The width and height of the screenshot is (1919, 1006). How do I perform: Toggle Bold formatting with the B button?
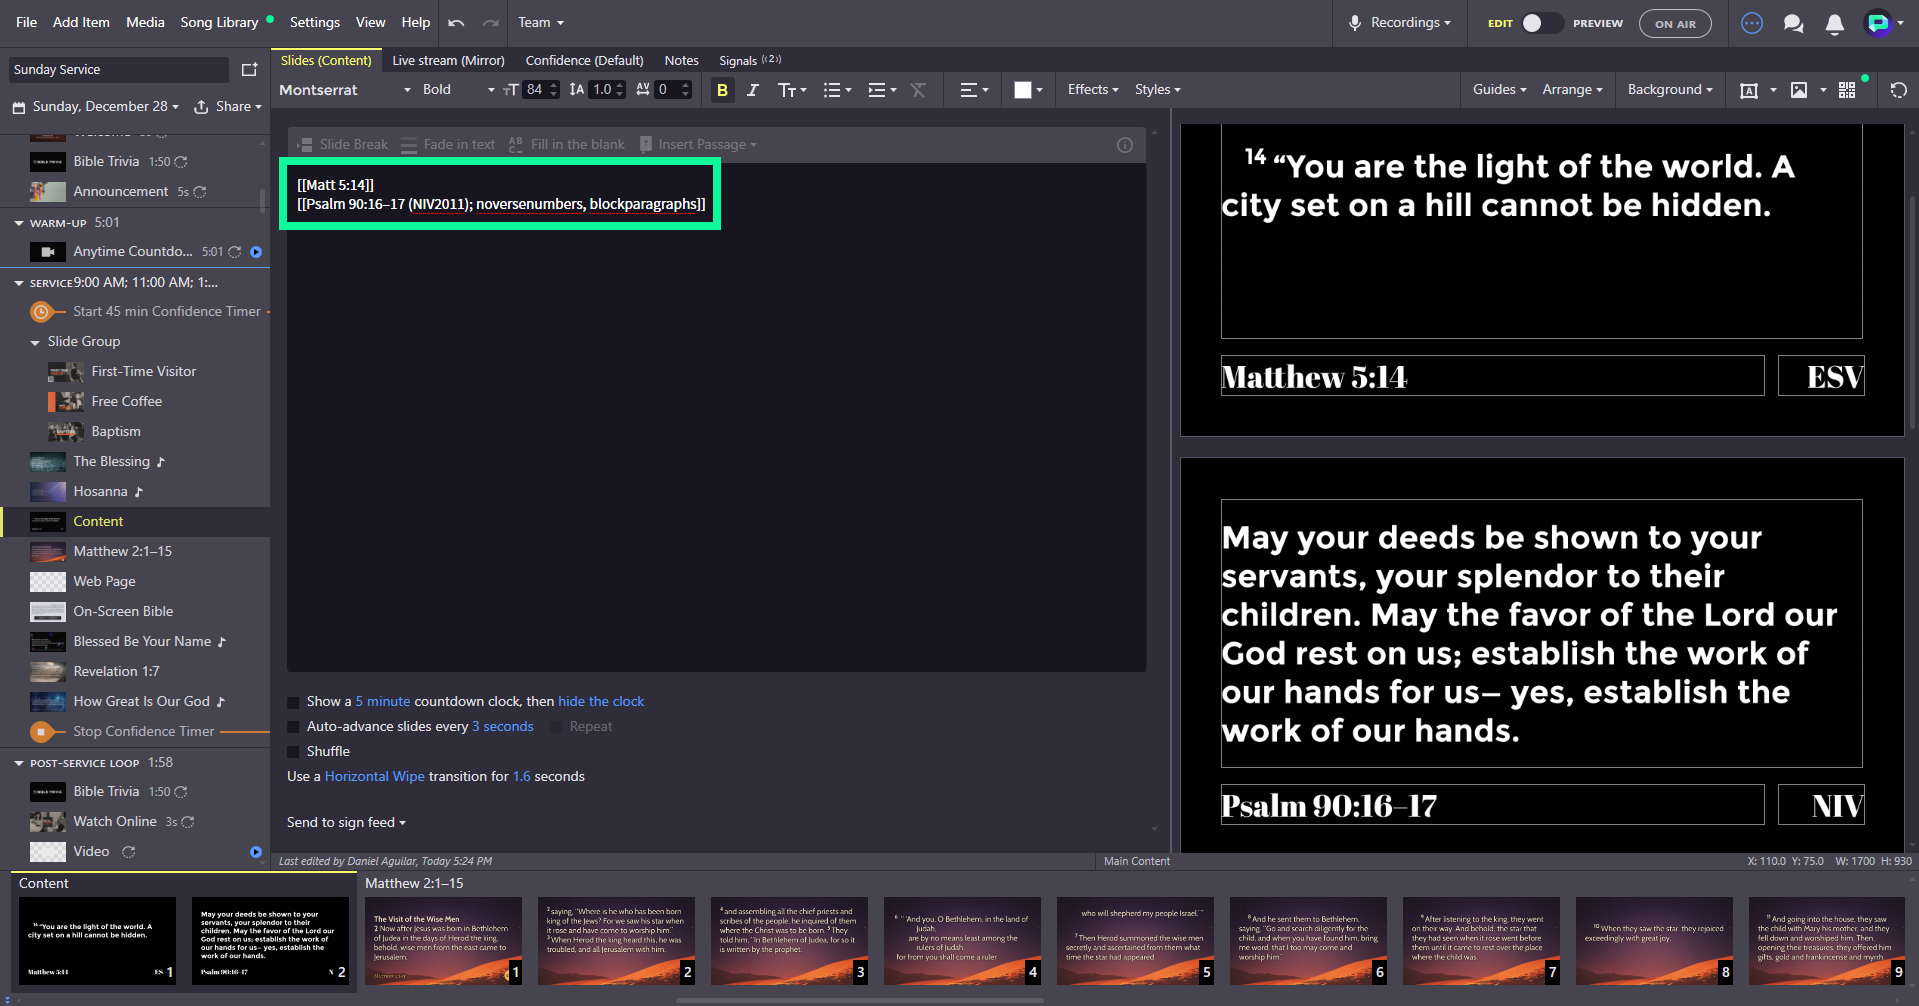[x=722, y=90]
